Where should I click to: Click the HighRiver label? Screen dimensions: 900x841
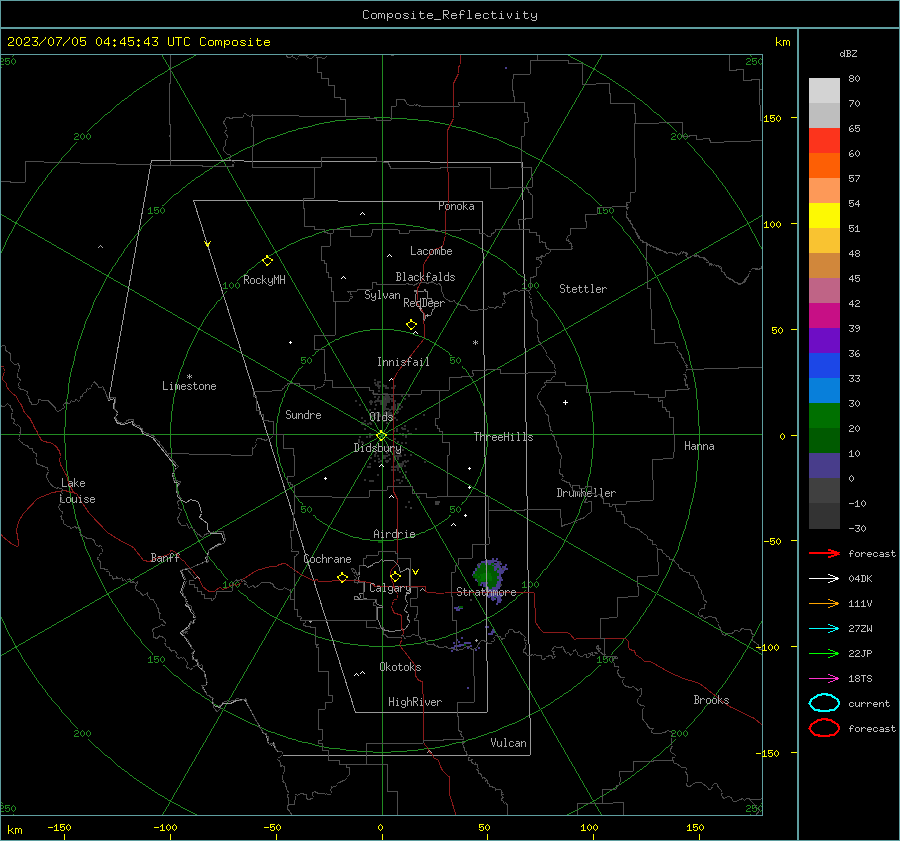(415, 702)
